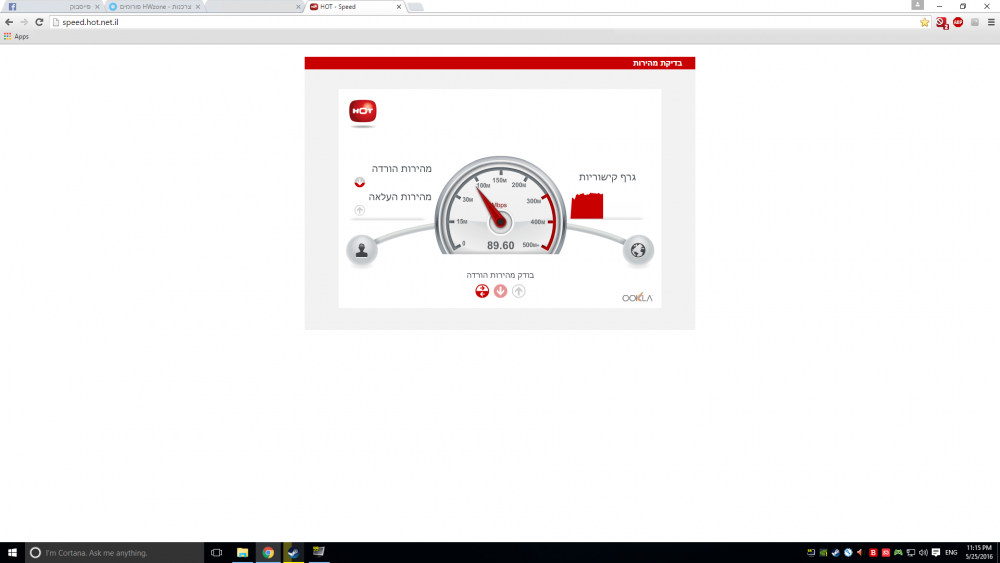Image resolution: width=1000 pixels, height=563 pixels.
Task: Click the grey upload arrow below the gauge
Action: [518, 291]
